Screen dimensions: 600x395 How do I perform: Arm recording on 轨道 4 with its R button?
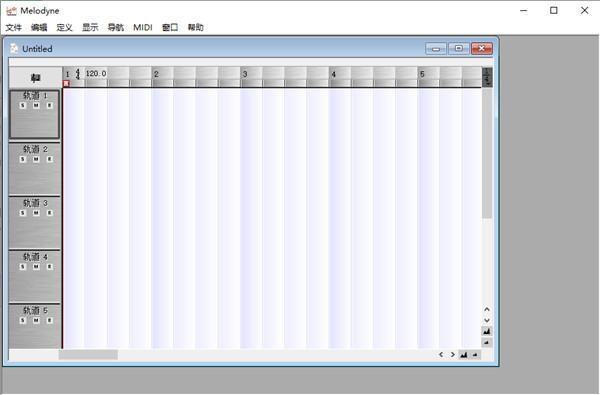click(49, 266)
